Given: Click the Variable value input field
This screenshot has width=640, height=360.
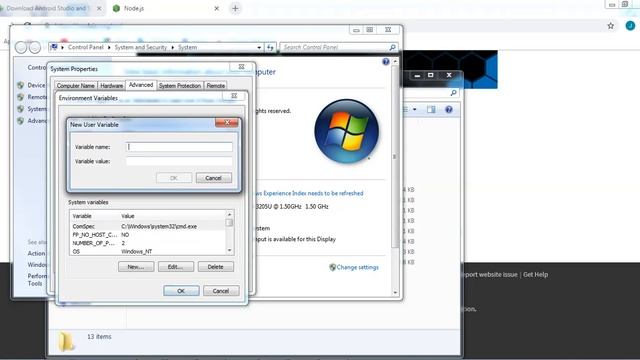Looking at the screenshot, I should [179, 161].
